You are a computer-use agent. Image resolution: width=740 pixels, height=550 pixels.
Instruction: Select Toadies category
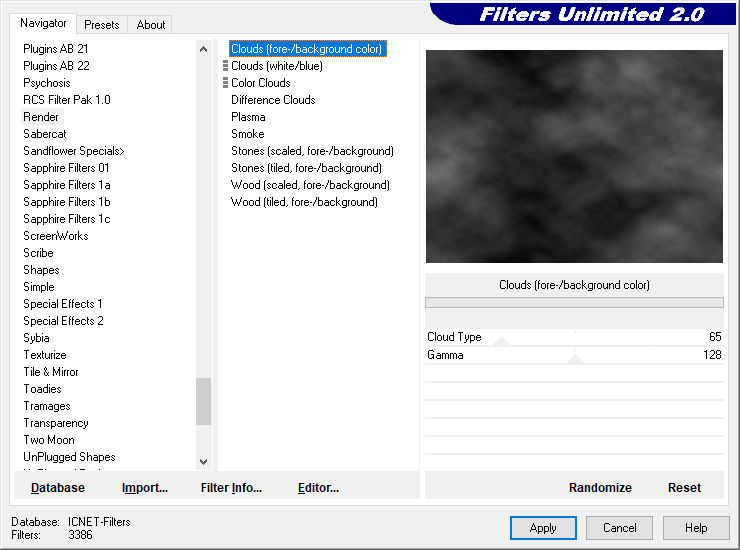42,389
